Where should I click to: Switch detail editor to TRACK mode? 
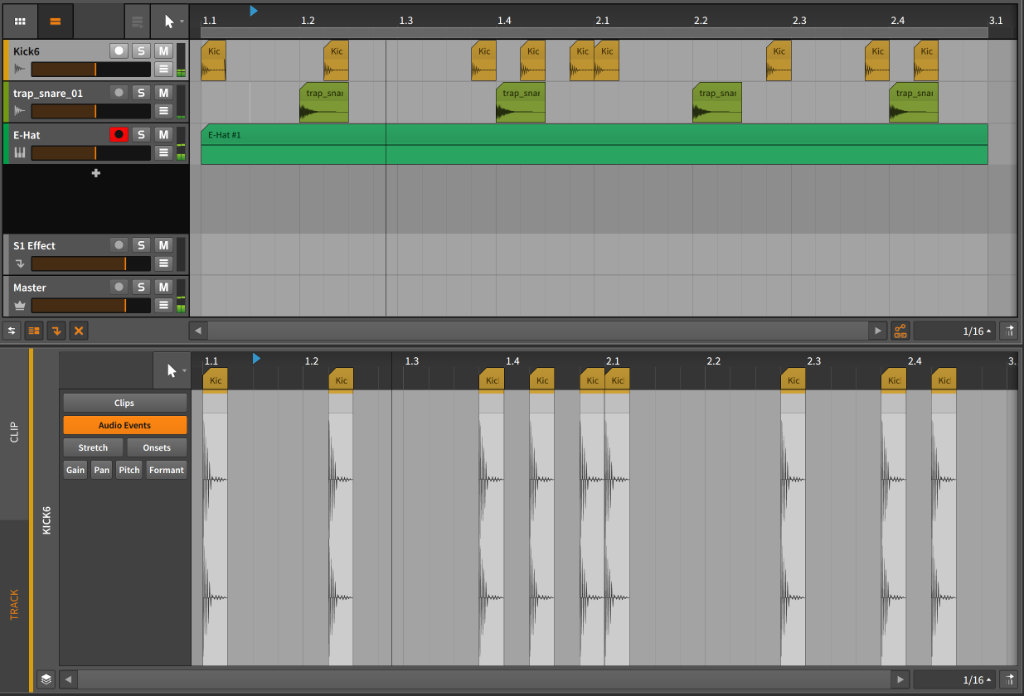point(14,605)
